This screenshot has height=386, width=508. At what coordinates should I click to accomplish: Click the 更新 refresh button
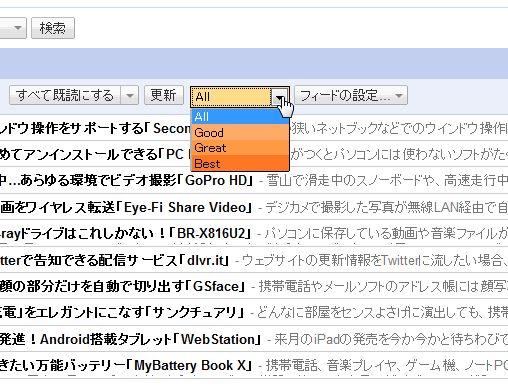(164, 95)
